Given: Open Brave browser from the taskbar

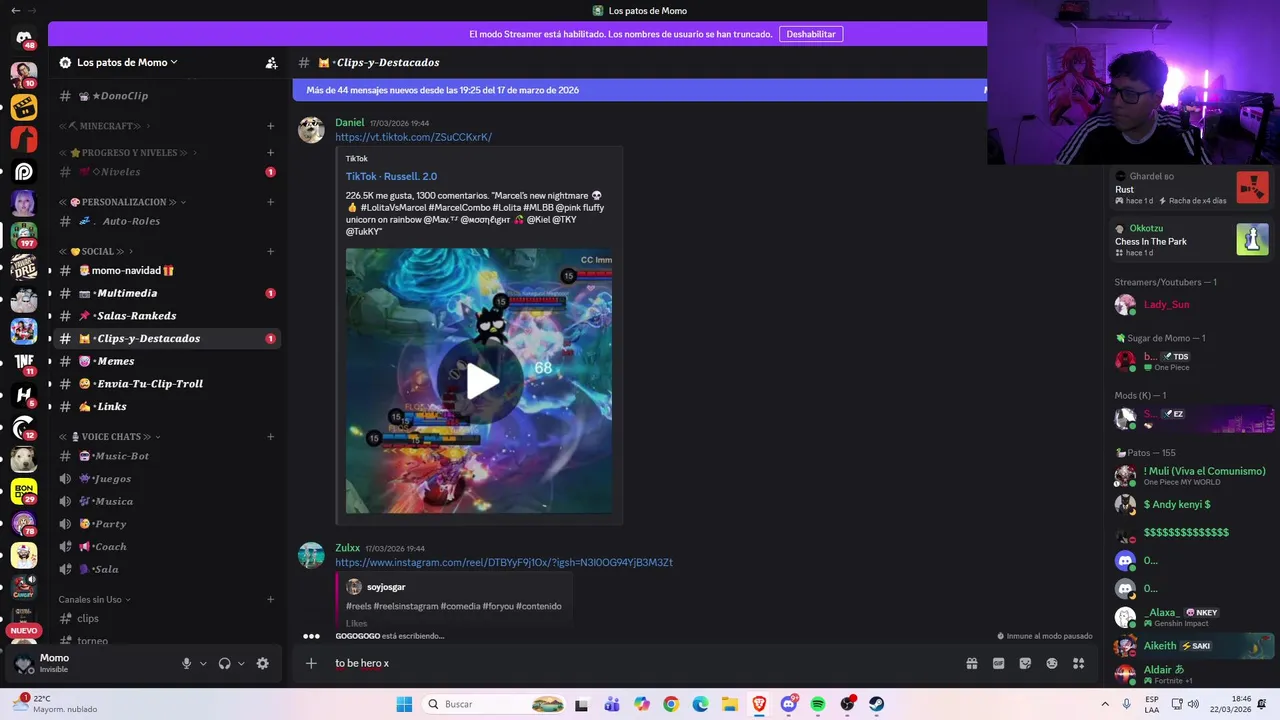Looking at the screenshot, I should 759,704.
